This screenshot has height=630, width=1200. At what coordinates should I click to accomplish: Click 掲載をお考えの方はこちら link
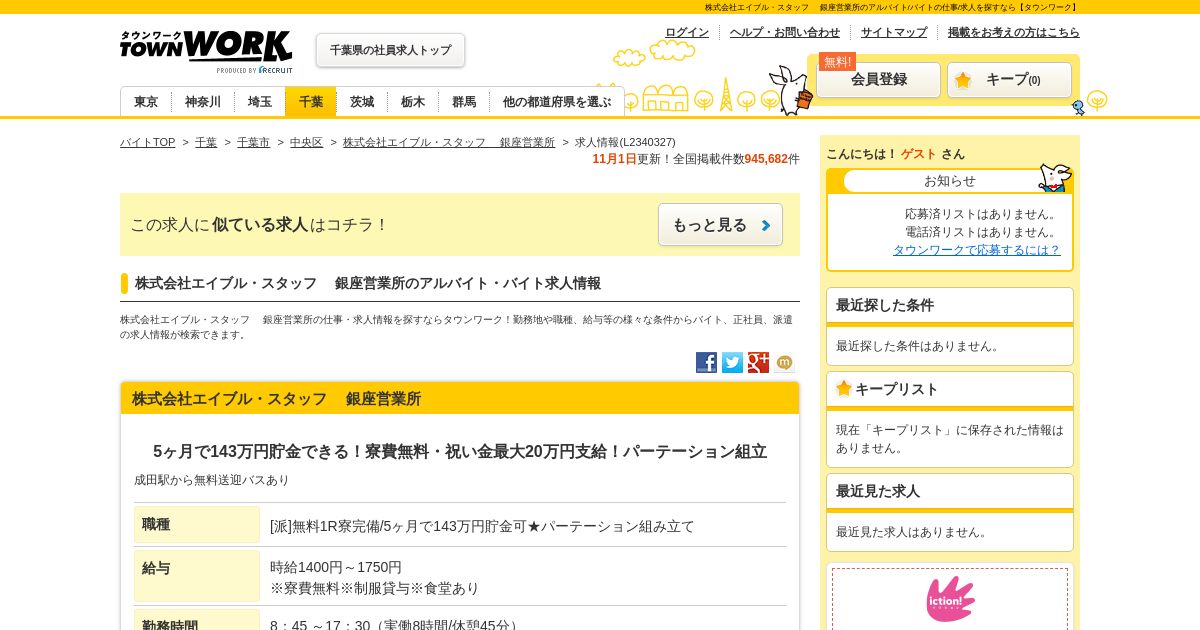tap(1014, 32)
